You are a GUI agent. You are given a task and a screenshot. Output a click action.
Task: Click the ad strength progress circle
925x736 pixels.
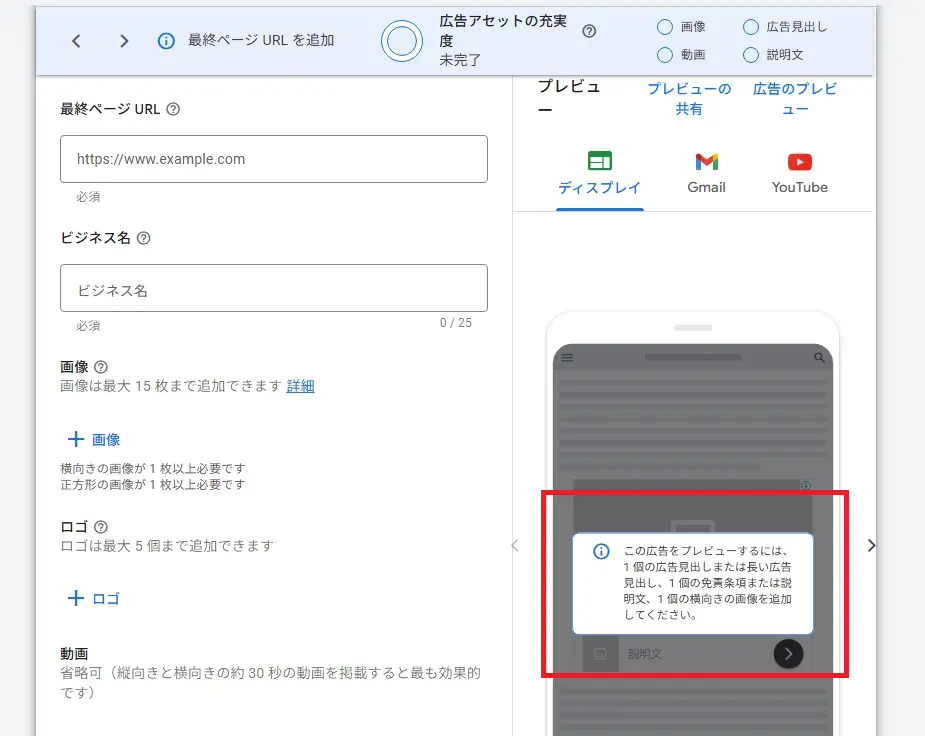[402, 41]
